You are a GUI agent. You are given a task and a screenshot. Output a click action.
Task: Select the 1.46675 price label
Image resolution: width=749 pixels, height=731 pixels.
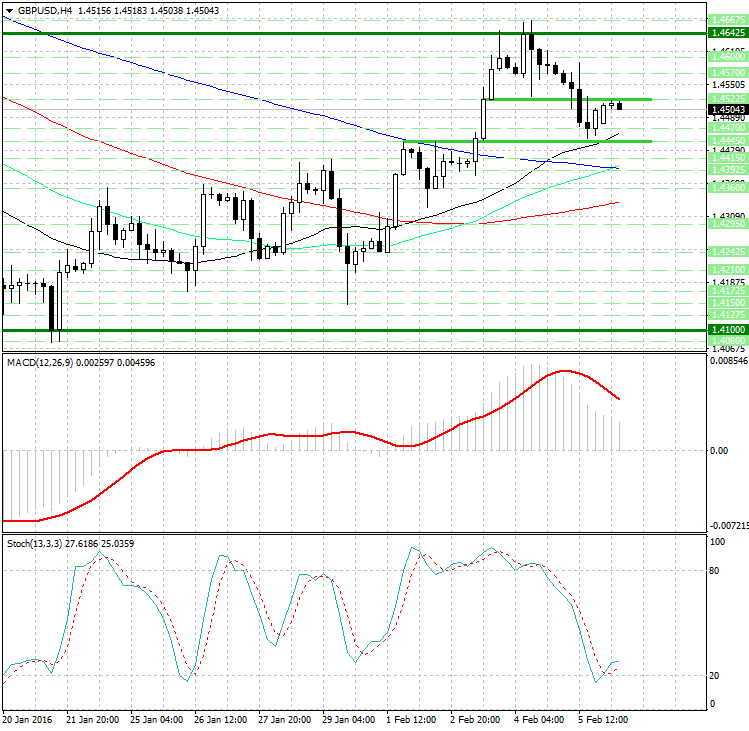coord(728,20)
